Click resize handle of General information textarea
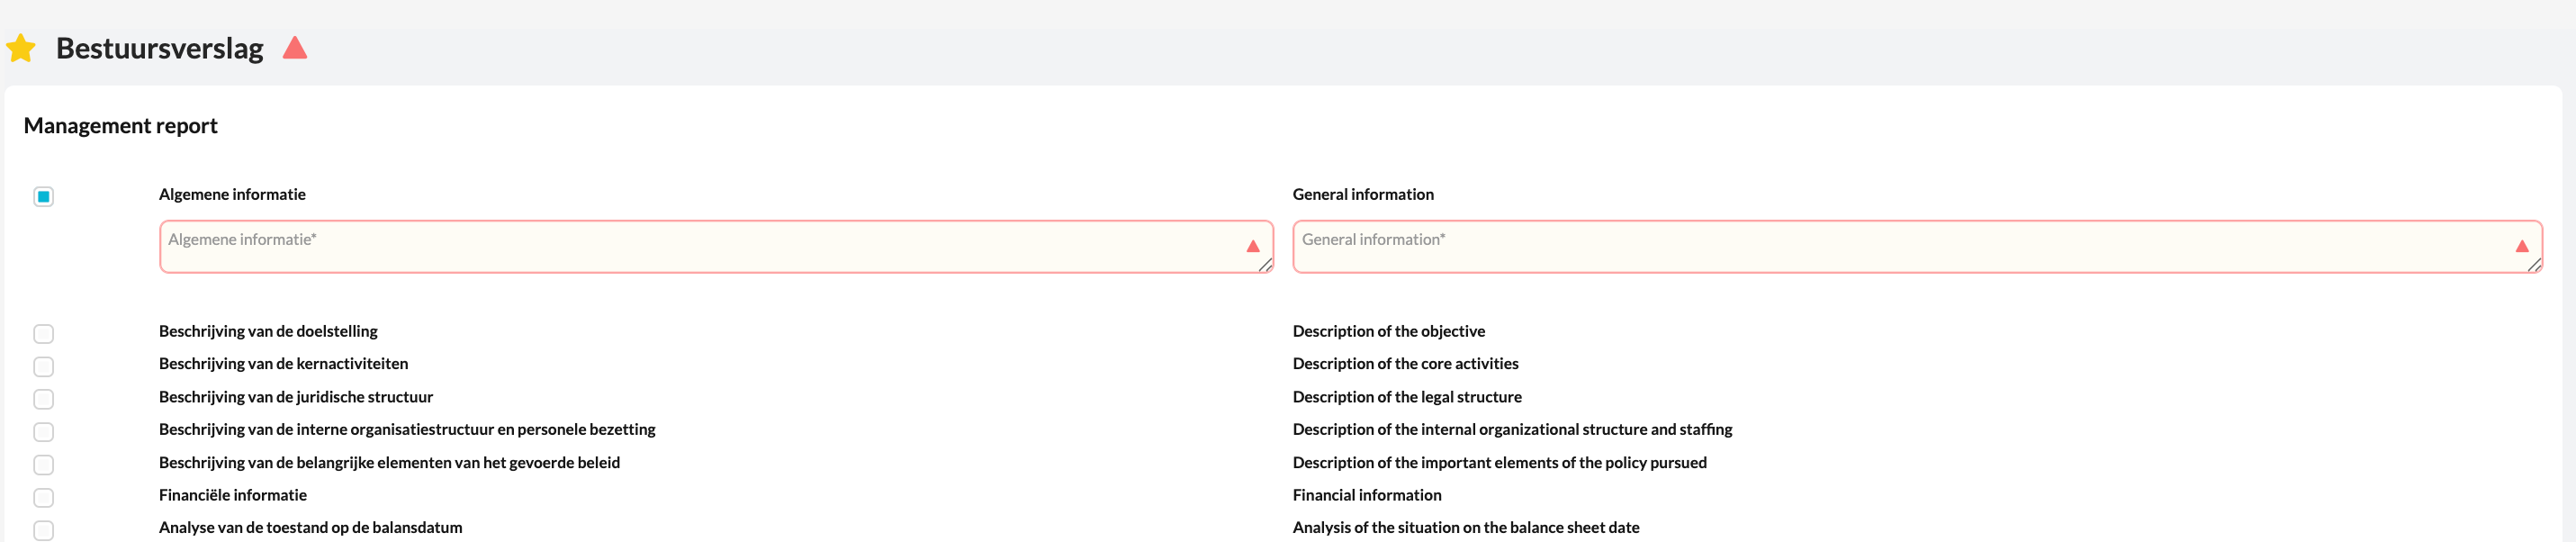The image size is (2576, 542). (x=2534, y=265)
